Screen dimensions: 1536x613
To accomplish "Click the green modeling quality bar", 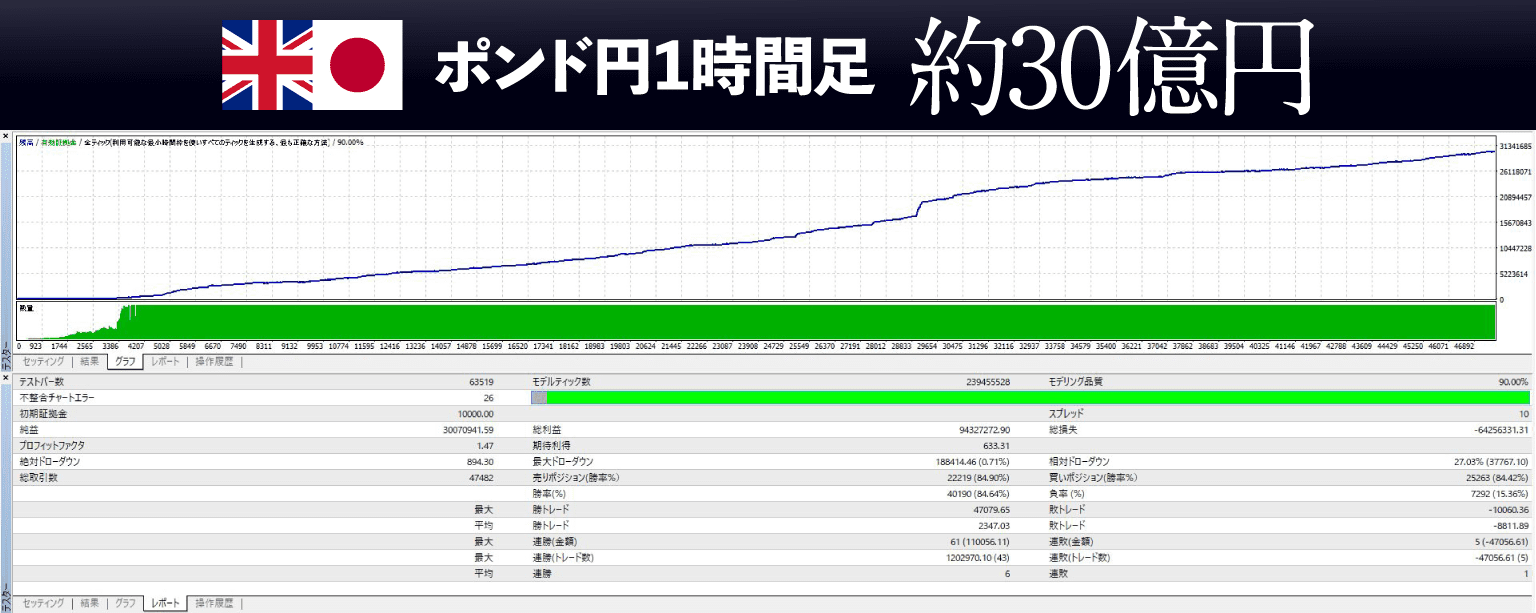I will (x=1030, y=398).
